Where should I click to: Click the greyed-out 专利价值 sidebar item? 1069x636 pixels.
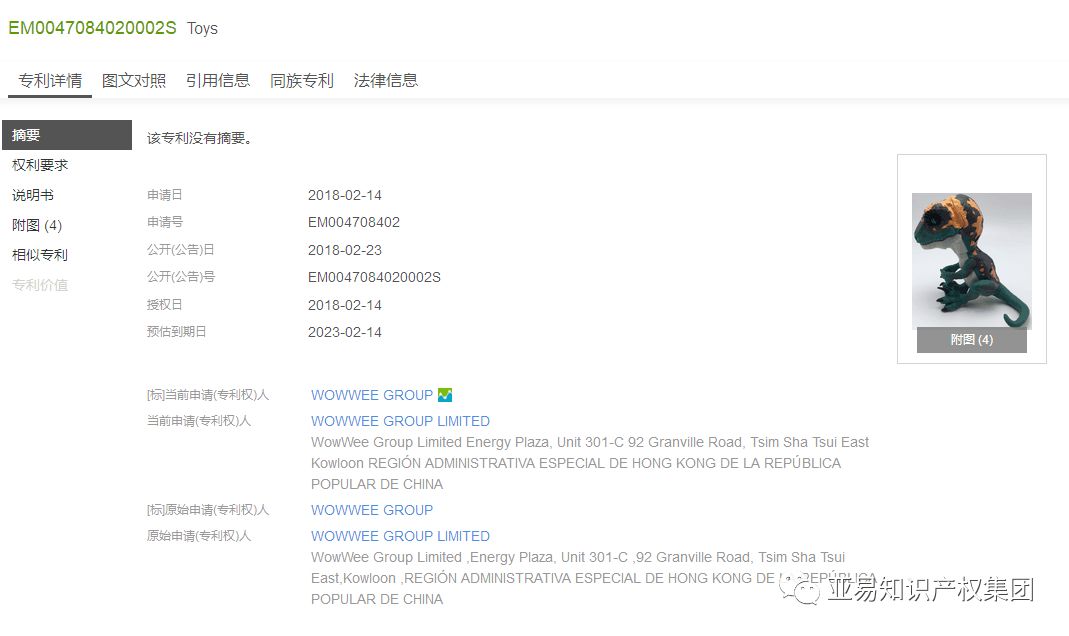tap(40, 285)
